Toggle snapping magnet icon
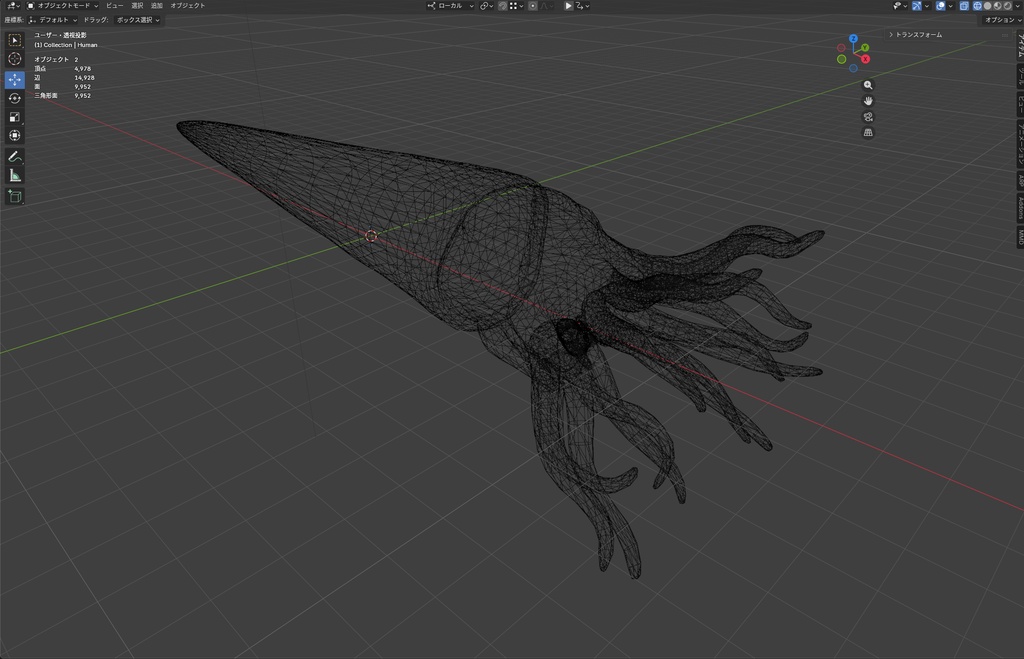The image size is (1024, 659). click(x=502, y=6)
